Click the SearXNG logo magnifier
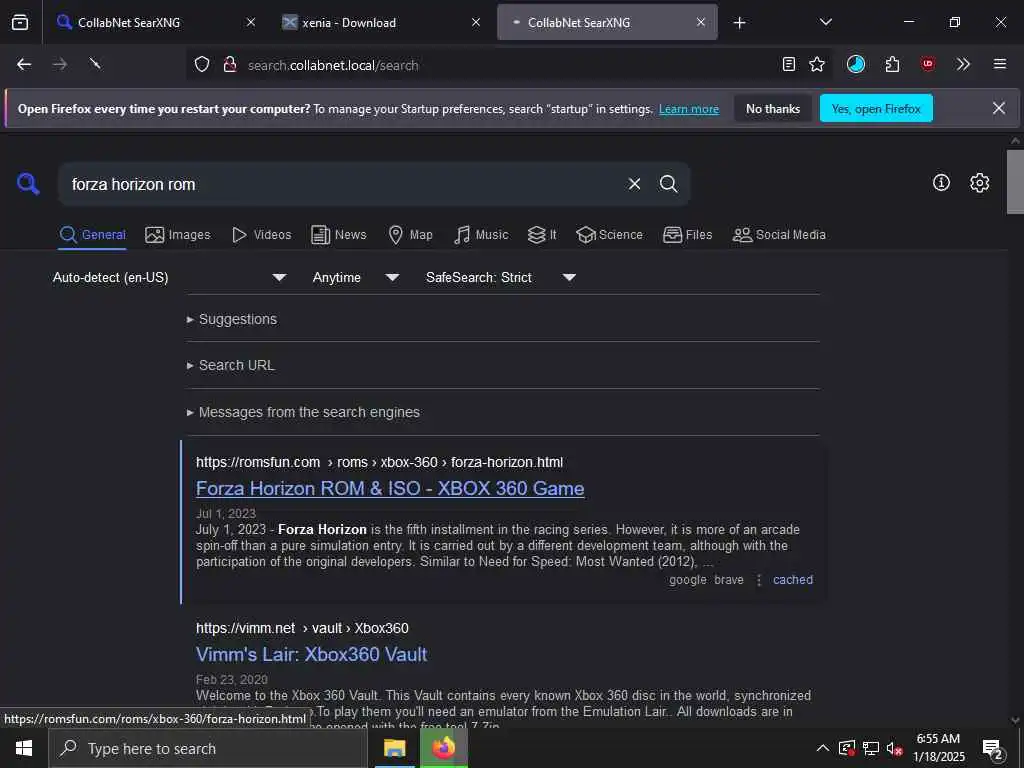1024x768 pixels. (28, 184)
